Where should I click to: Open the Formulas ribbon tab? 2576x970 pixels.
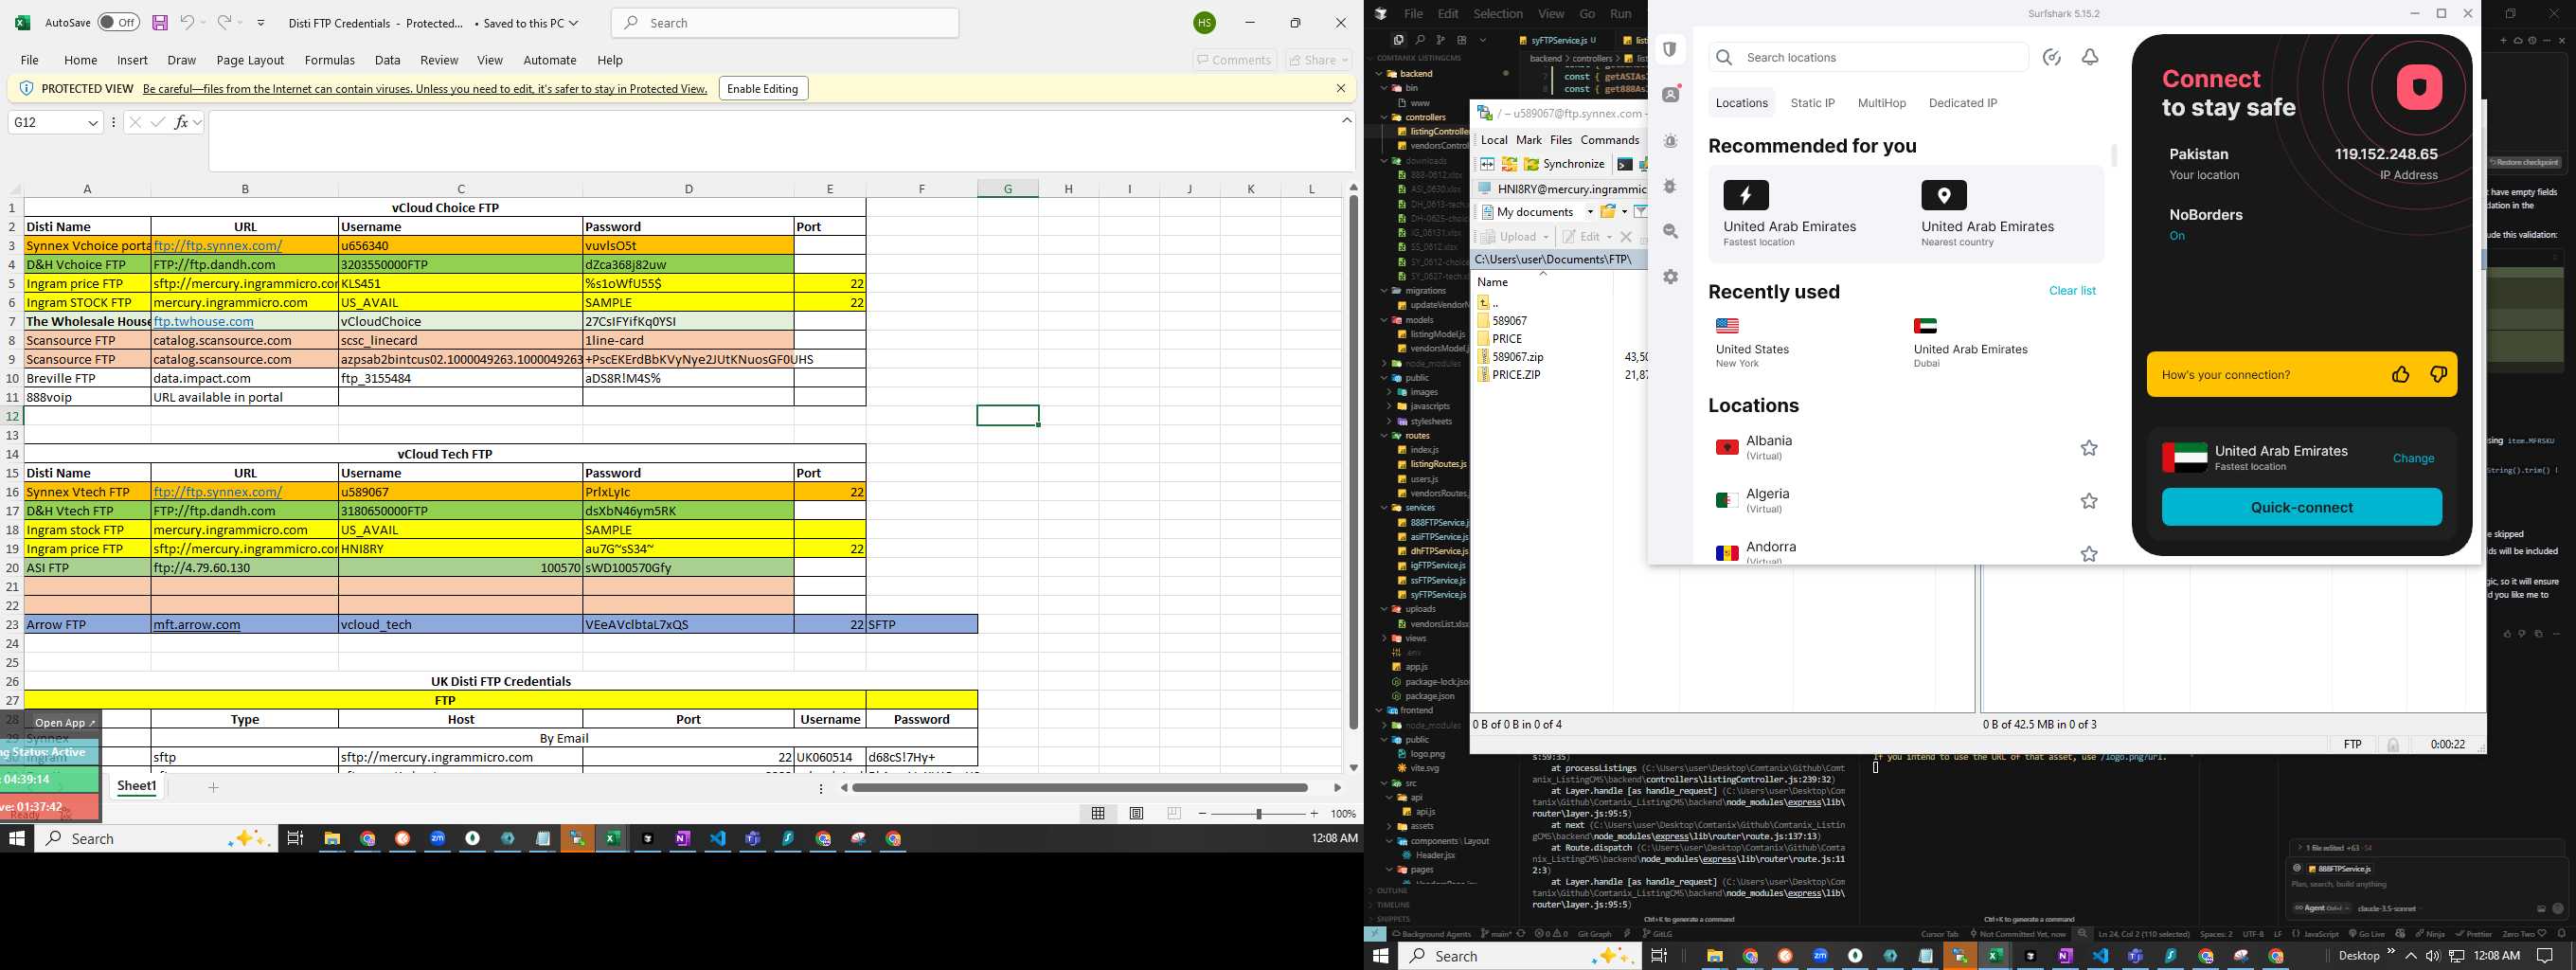[329, 60]
